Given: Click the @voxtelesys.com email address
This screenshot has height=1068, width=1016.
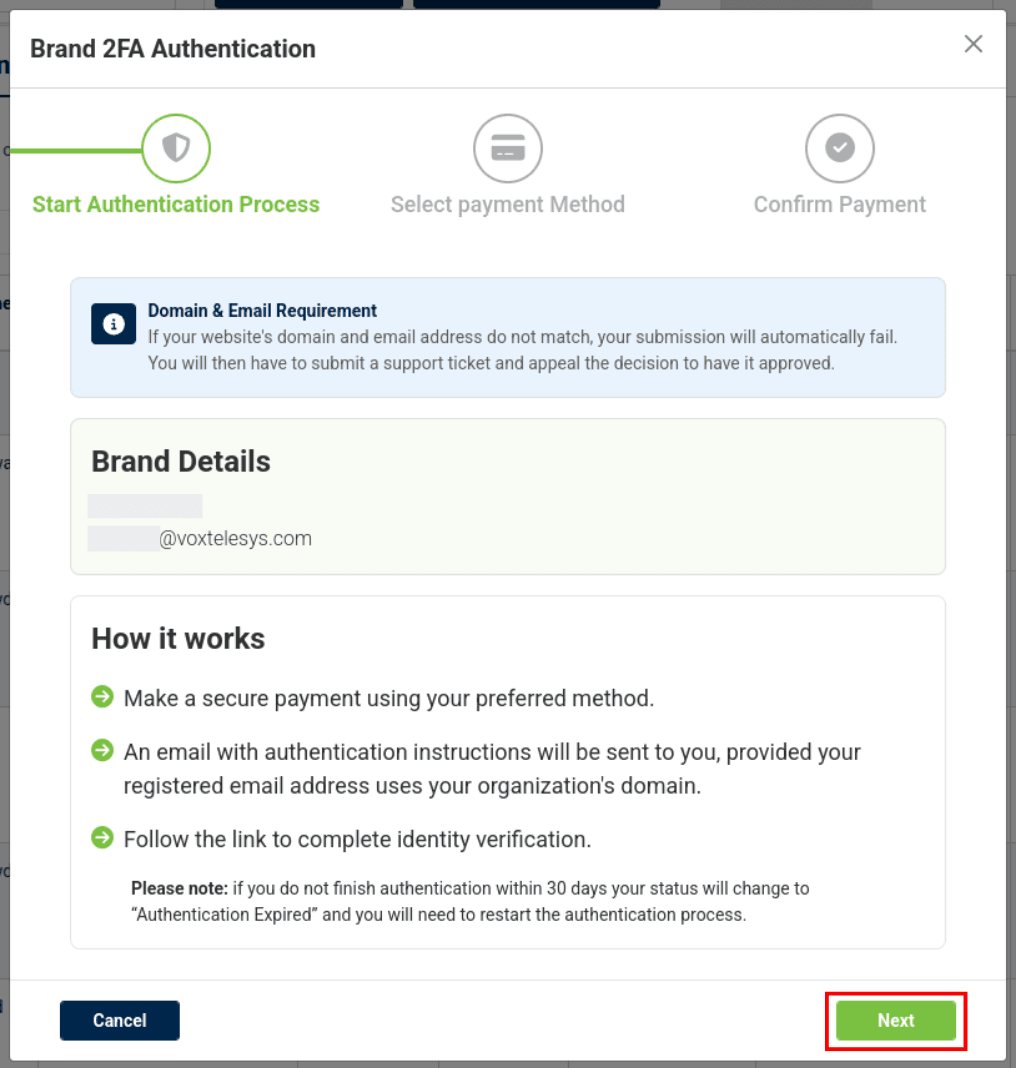Looking at the screenshot, I should (235, 539).
